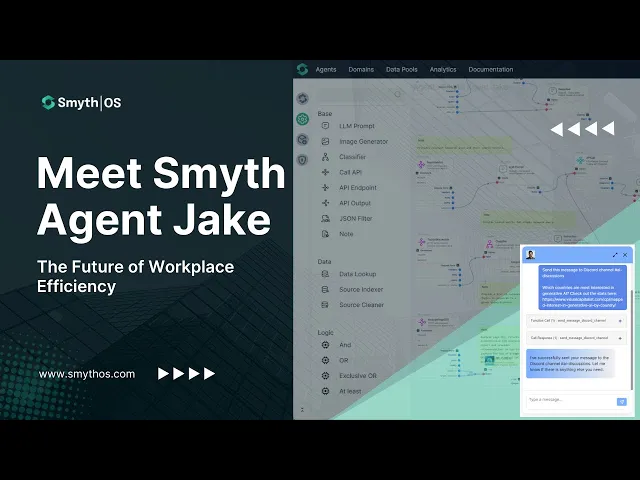Expand the chat window with the arrows icon
Screen dimensions: 640x480
click(x=615, y=255)
